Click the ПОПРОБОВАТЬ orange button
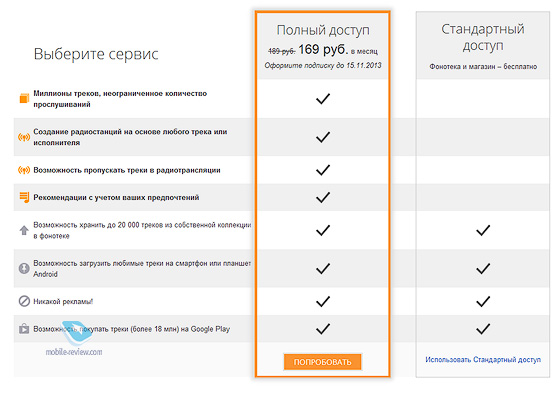 (x=322, y=362)
